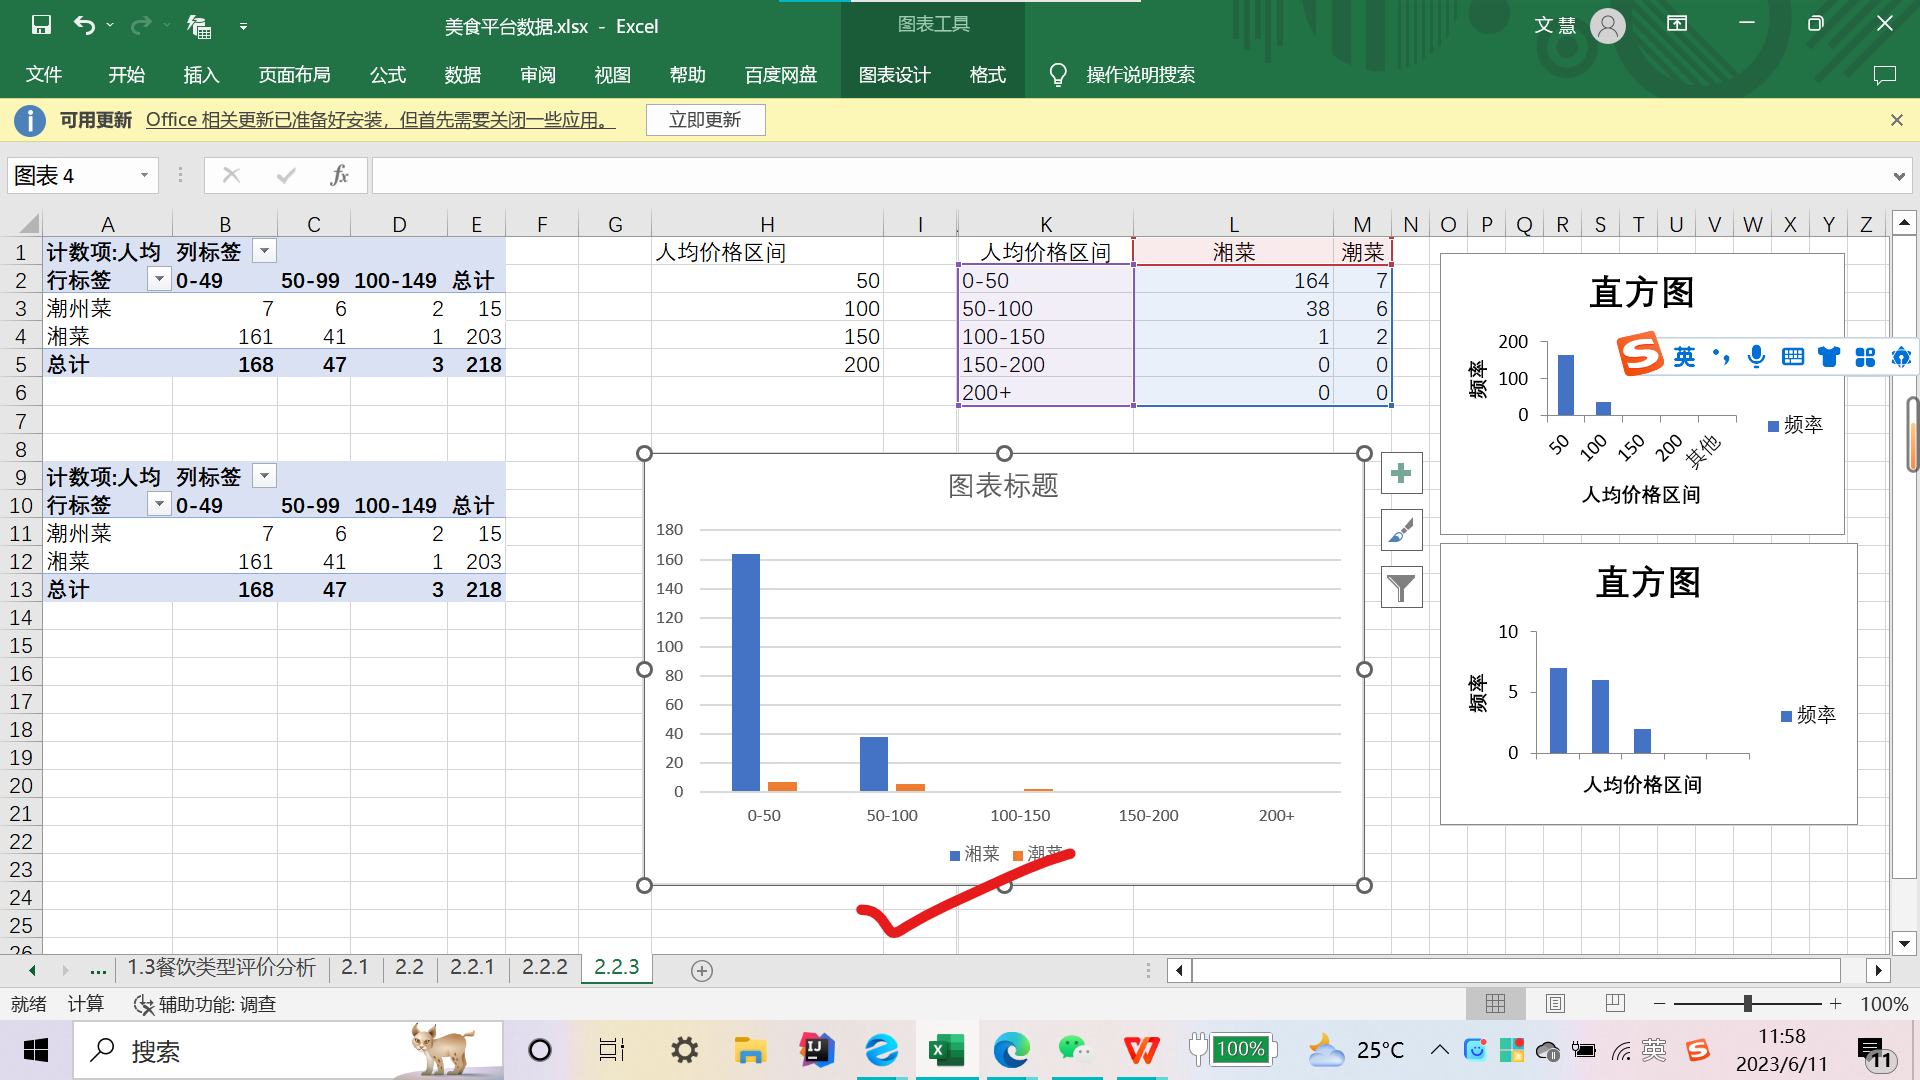The height and width of the screenshot is (1080, 1920).
Task: Click the Undo arrow icon
Action: click(84, 25)
